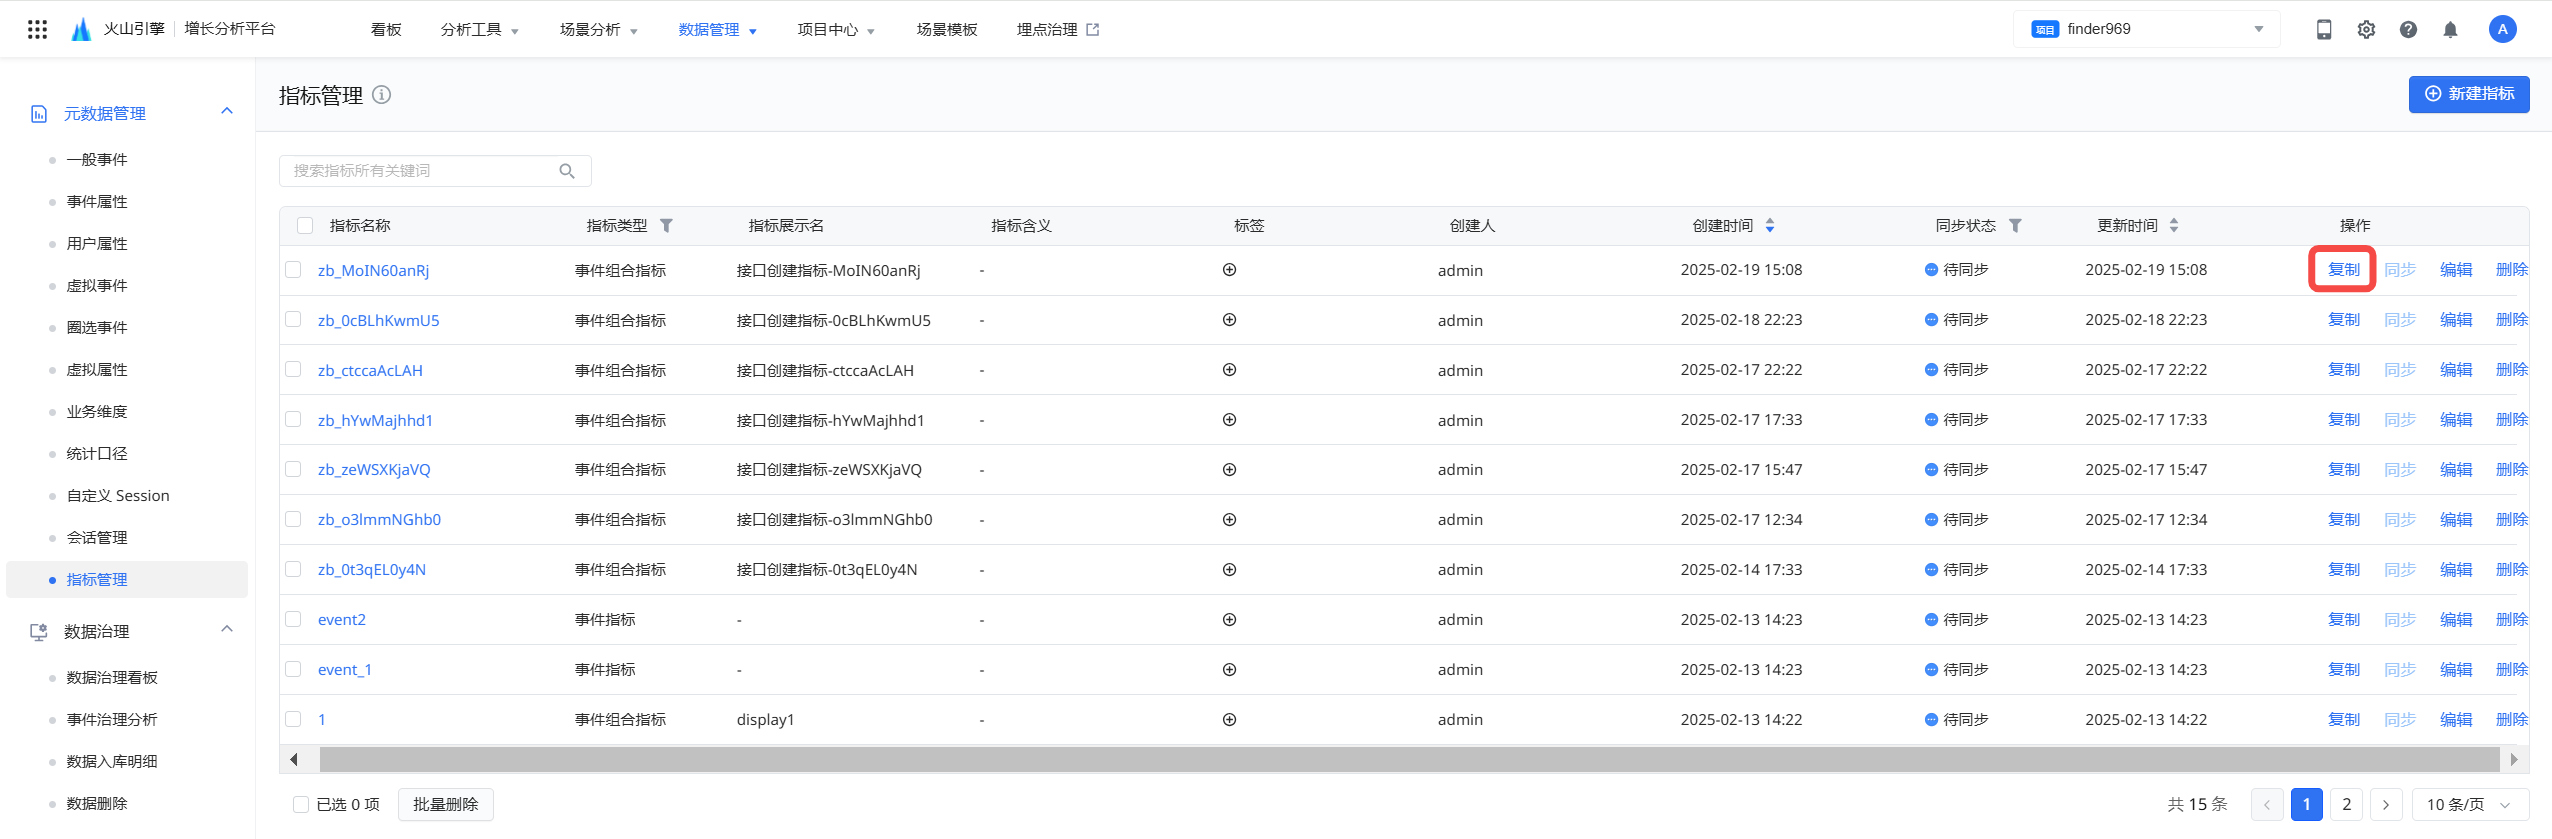Screen dimensions: 2552x839
Task: Add tag to zb_MoIN60anRj row
Action: (1230, 270)
